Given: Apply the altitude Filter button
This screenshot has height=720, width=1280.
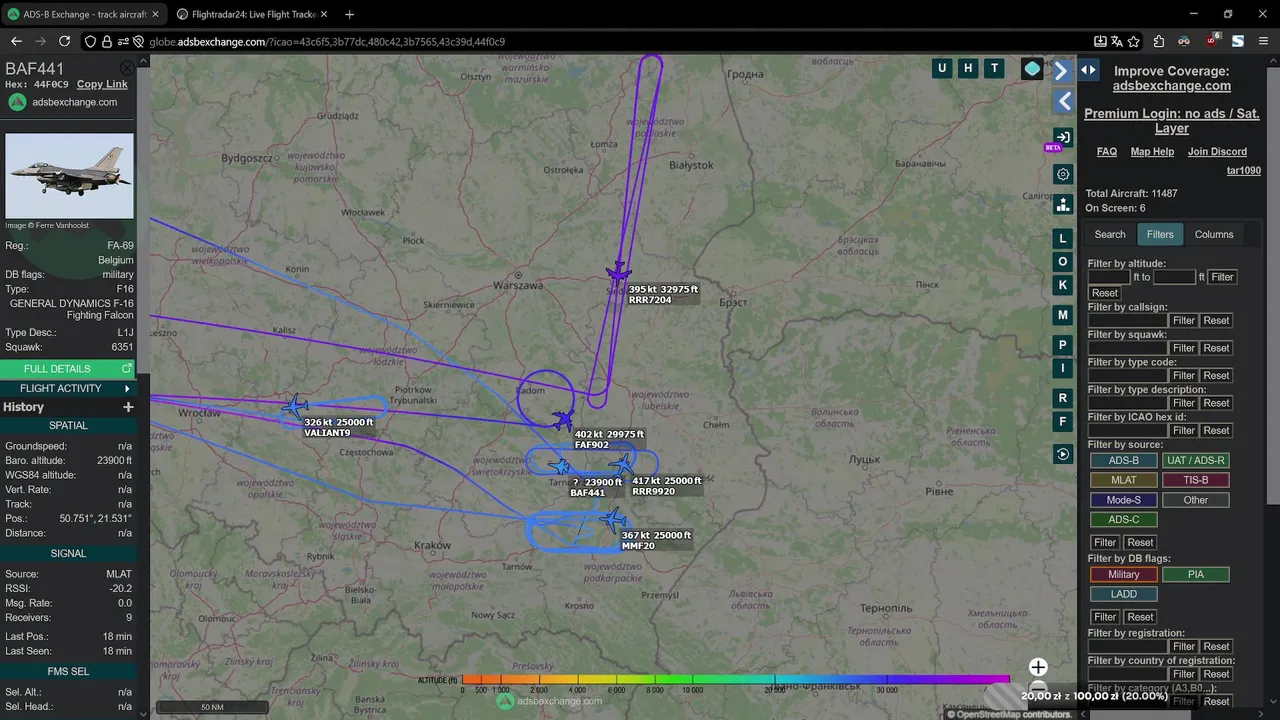Looking at the screenshot, I should 1222,277.
